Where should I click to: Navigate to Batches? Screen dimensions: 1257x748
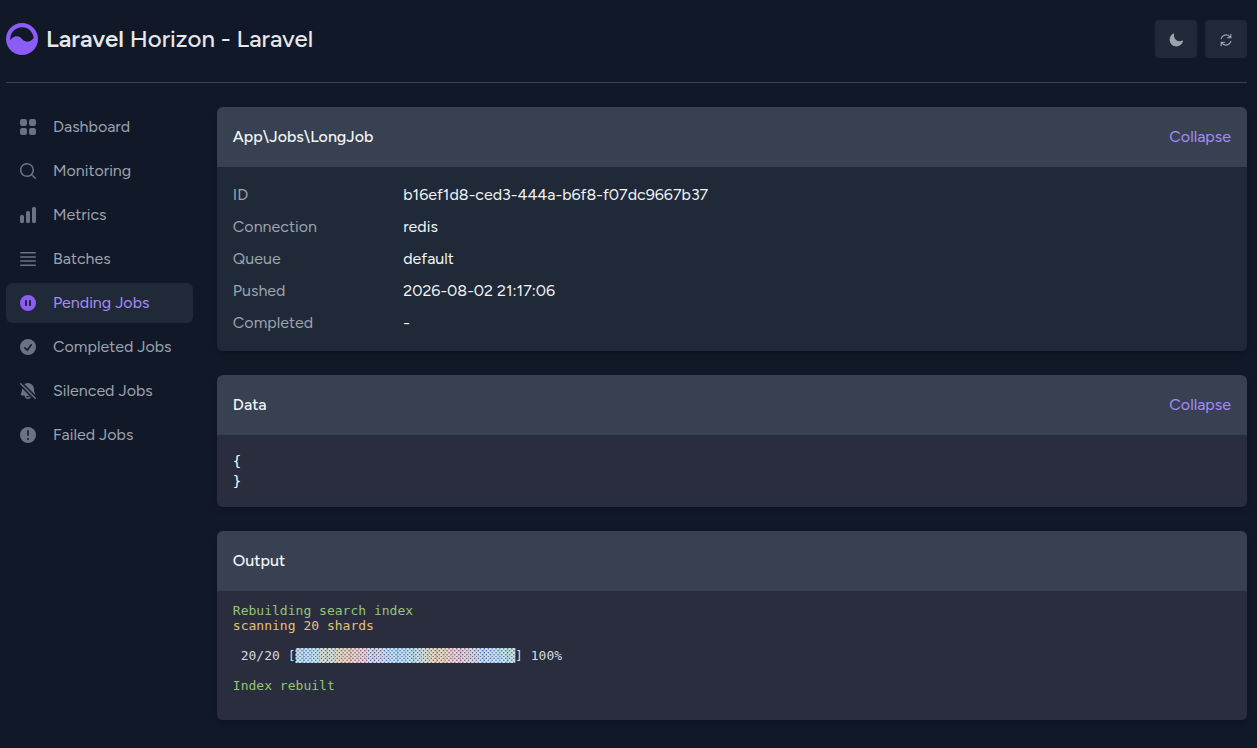tap(99, 259)
